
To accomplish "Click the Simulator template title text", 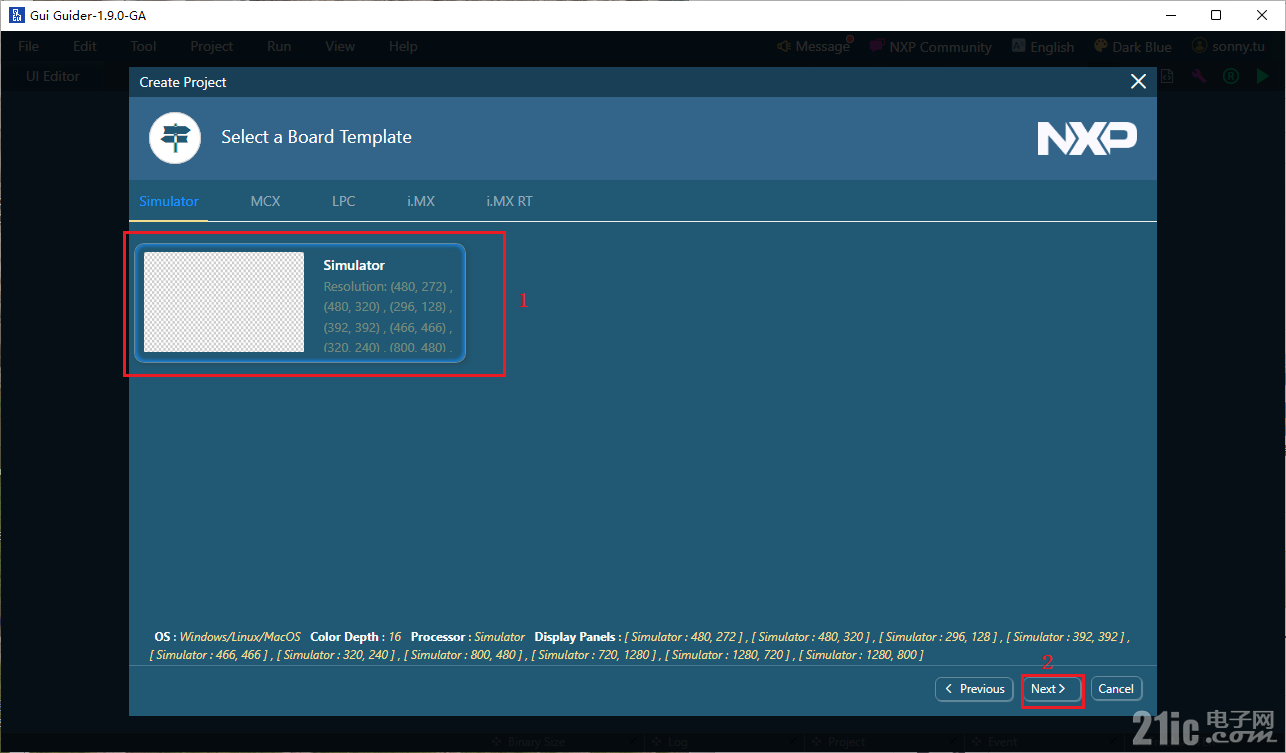I will 354,265.
